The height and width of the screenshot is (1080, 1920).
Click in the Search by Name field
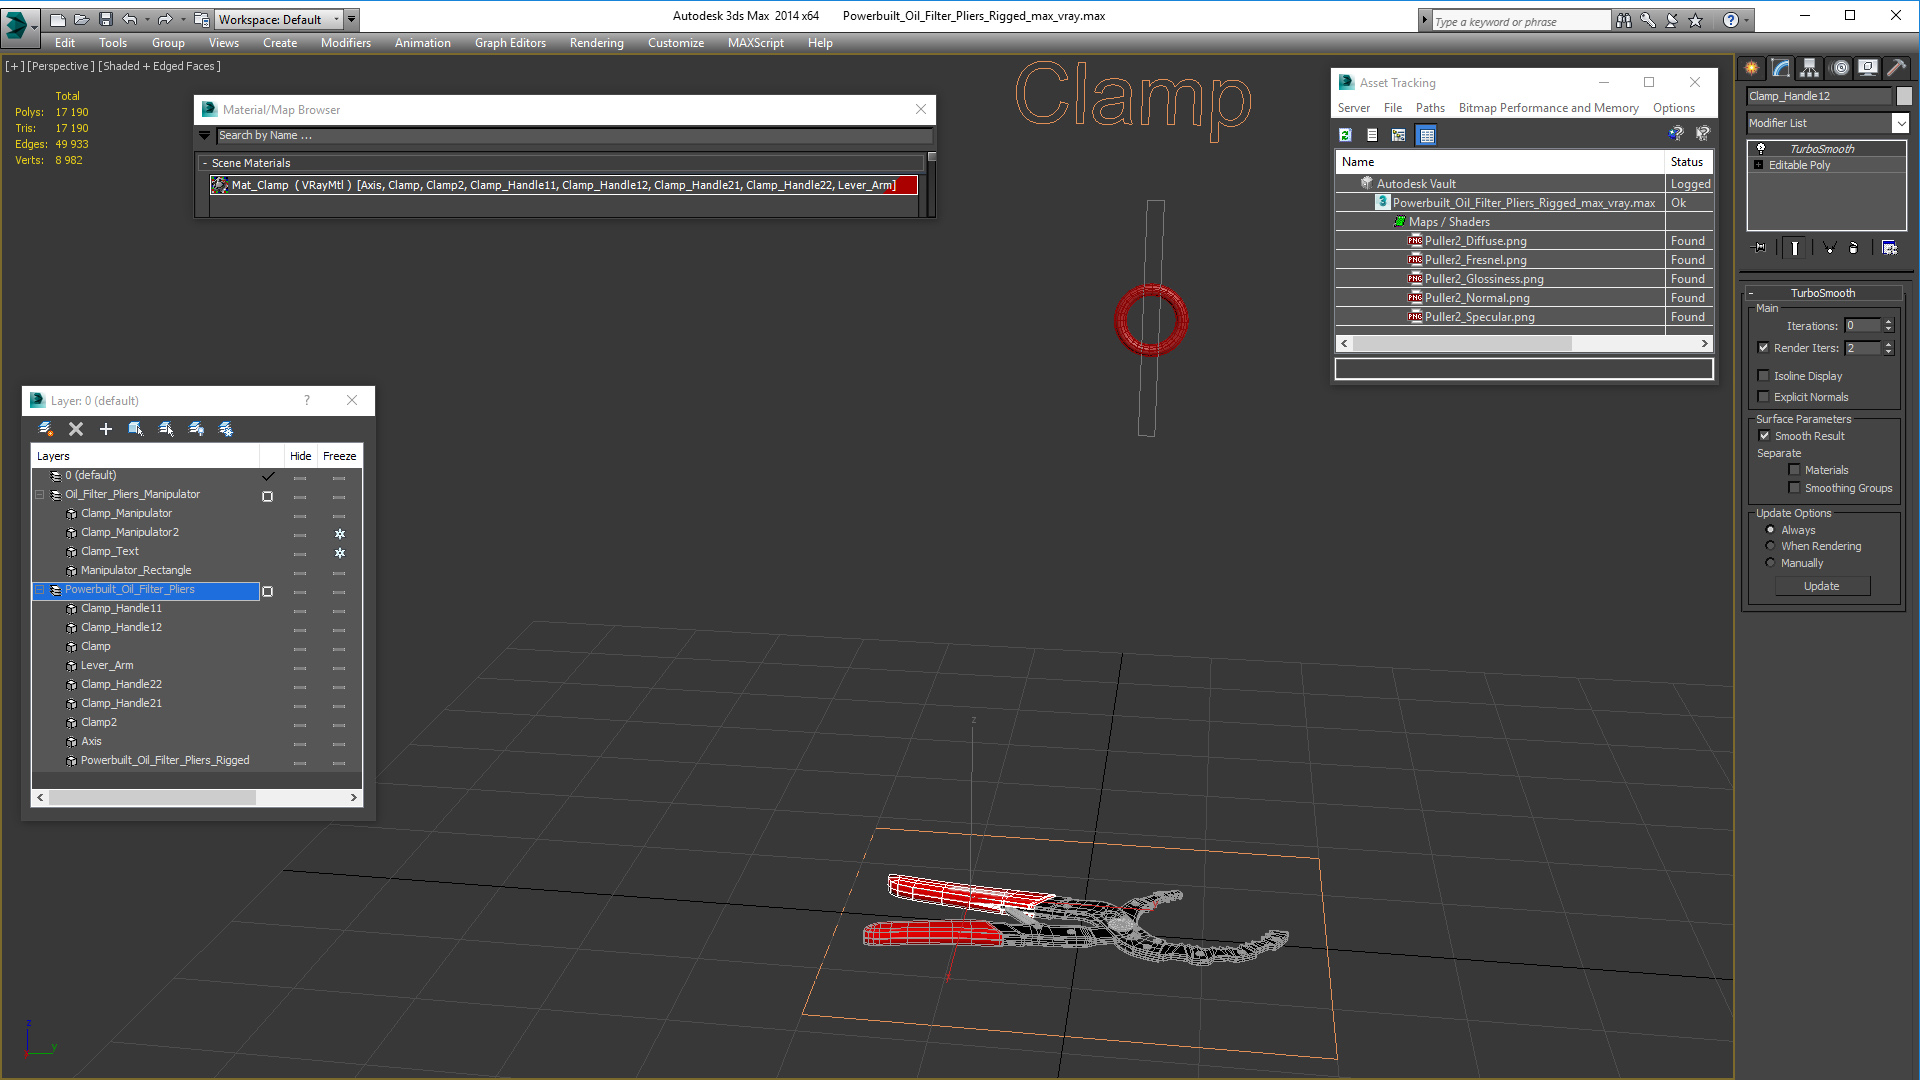[x=574, y=135]
